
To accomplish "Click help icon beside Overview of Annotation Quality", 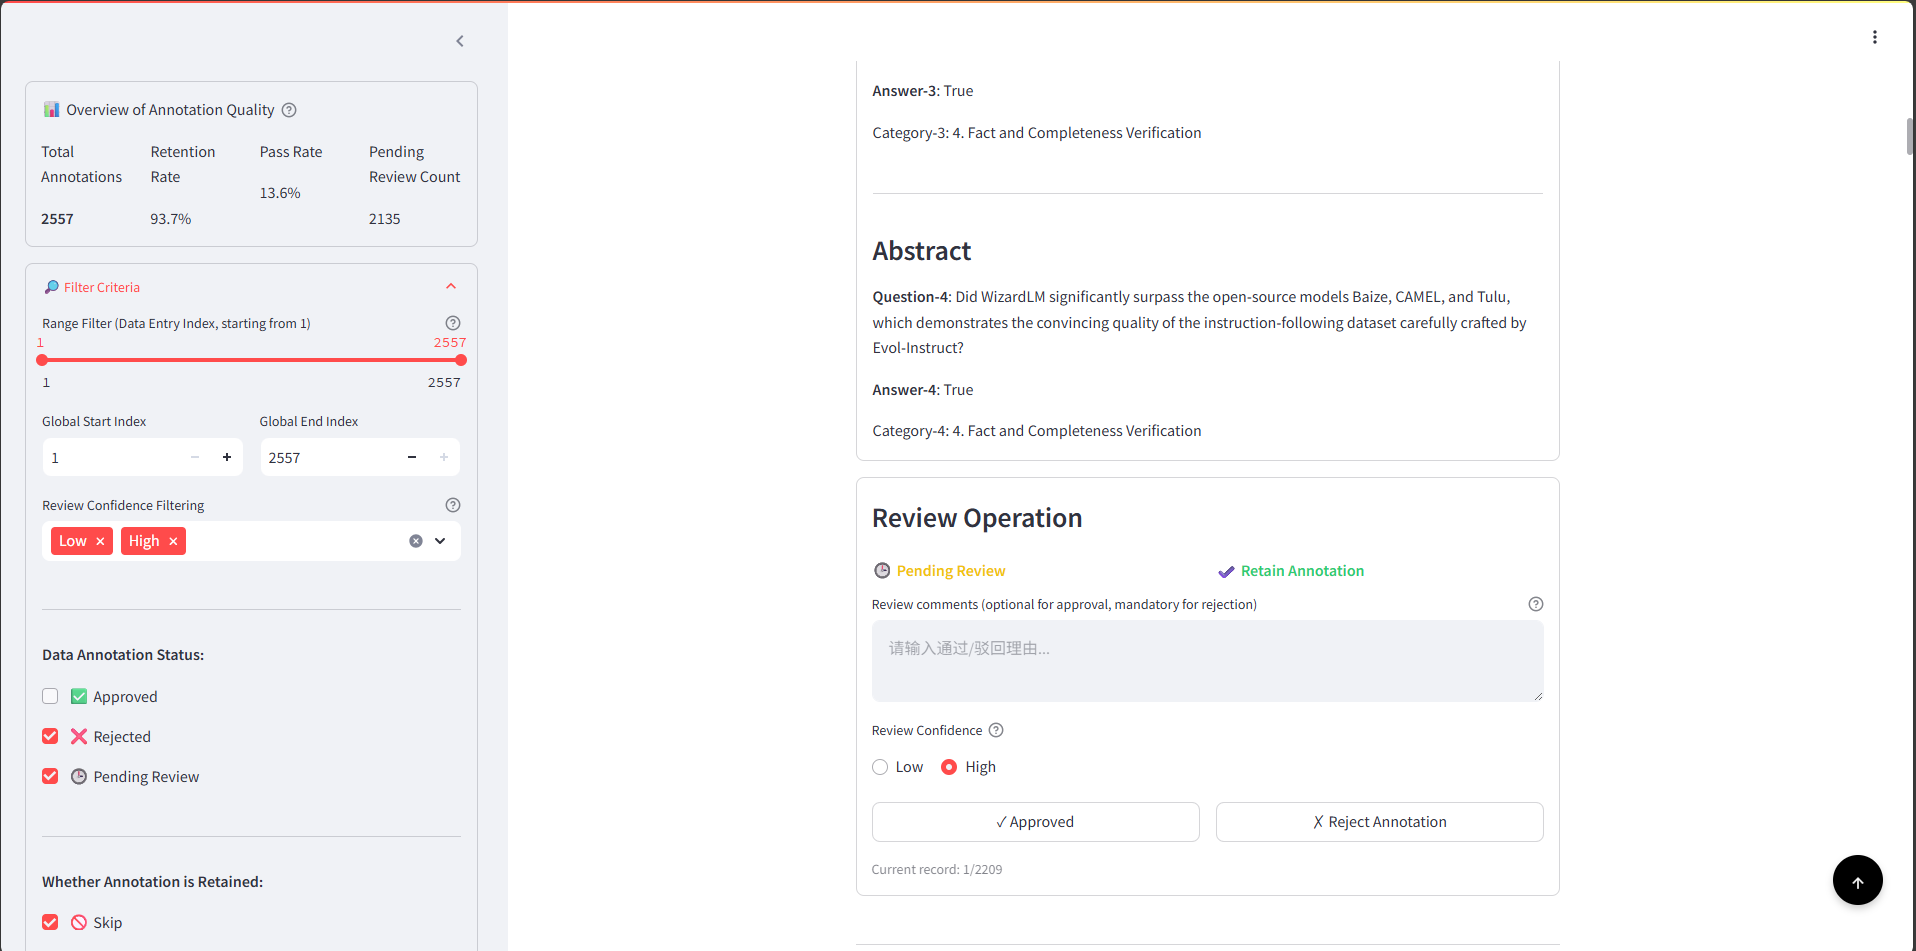I will pos(289,110).
